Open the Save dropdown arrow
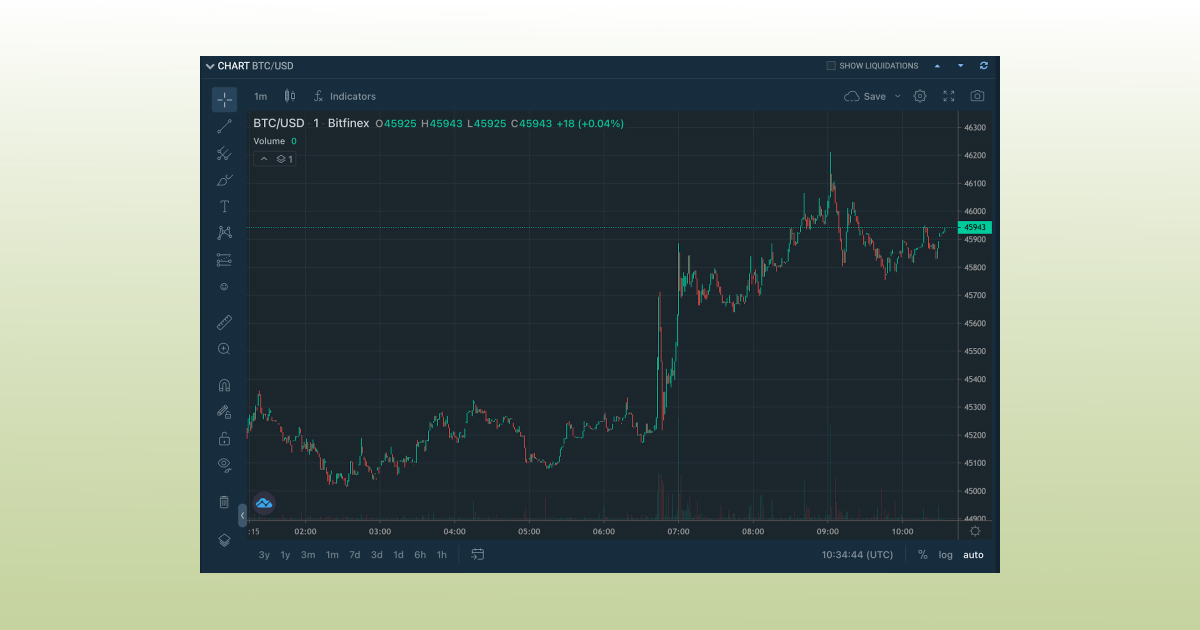Screen dimensions: 1200x630 (x=898, y=96)
